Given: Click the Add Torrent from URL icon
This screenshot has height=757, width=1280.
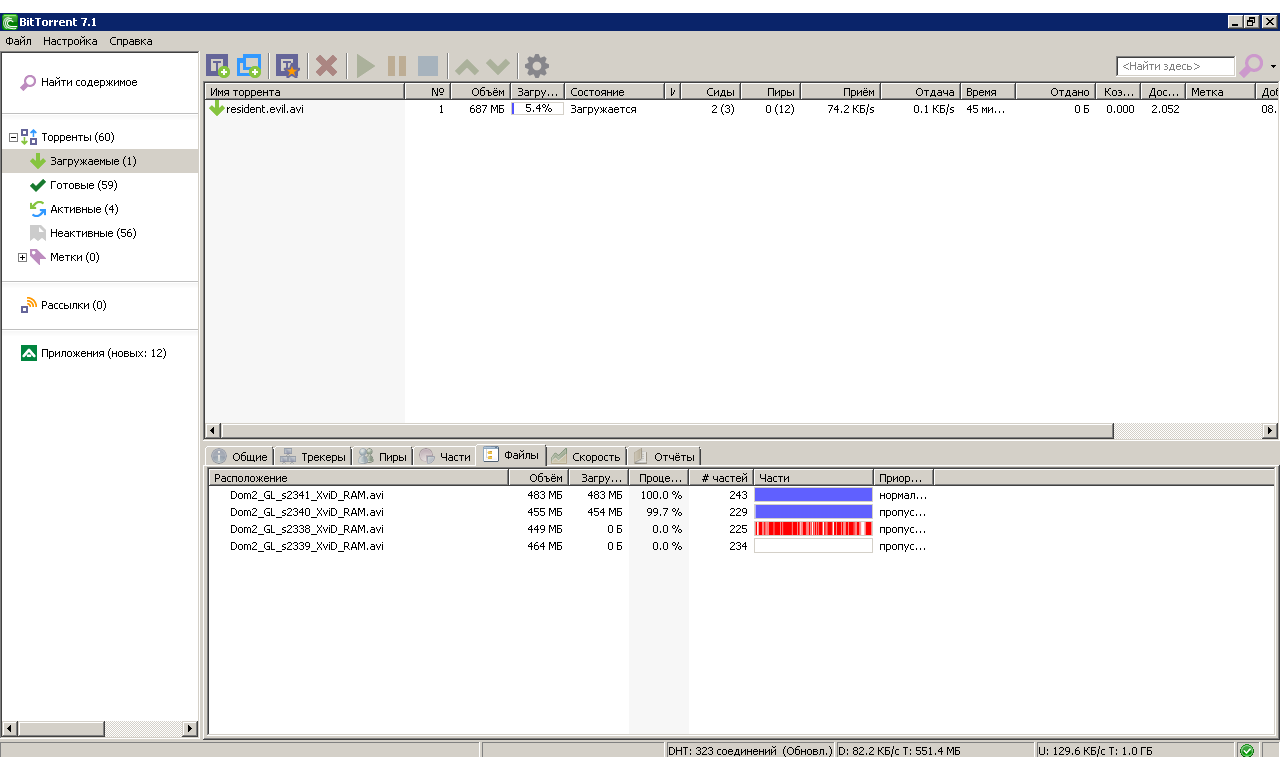Looking at the screenshot, I should coord(249,66).
